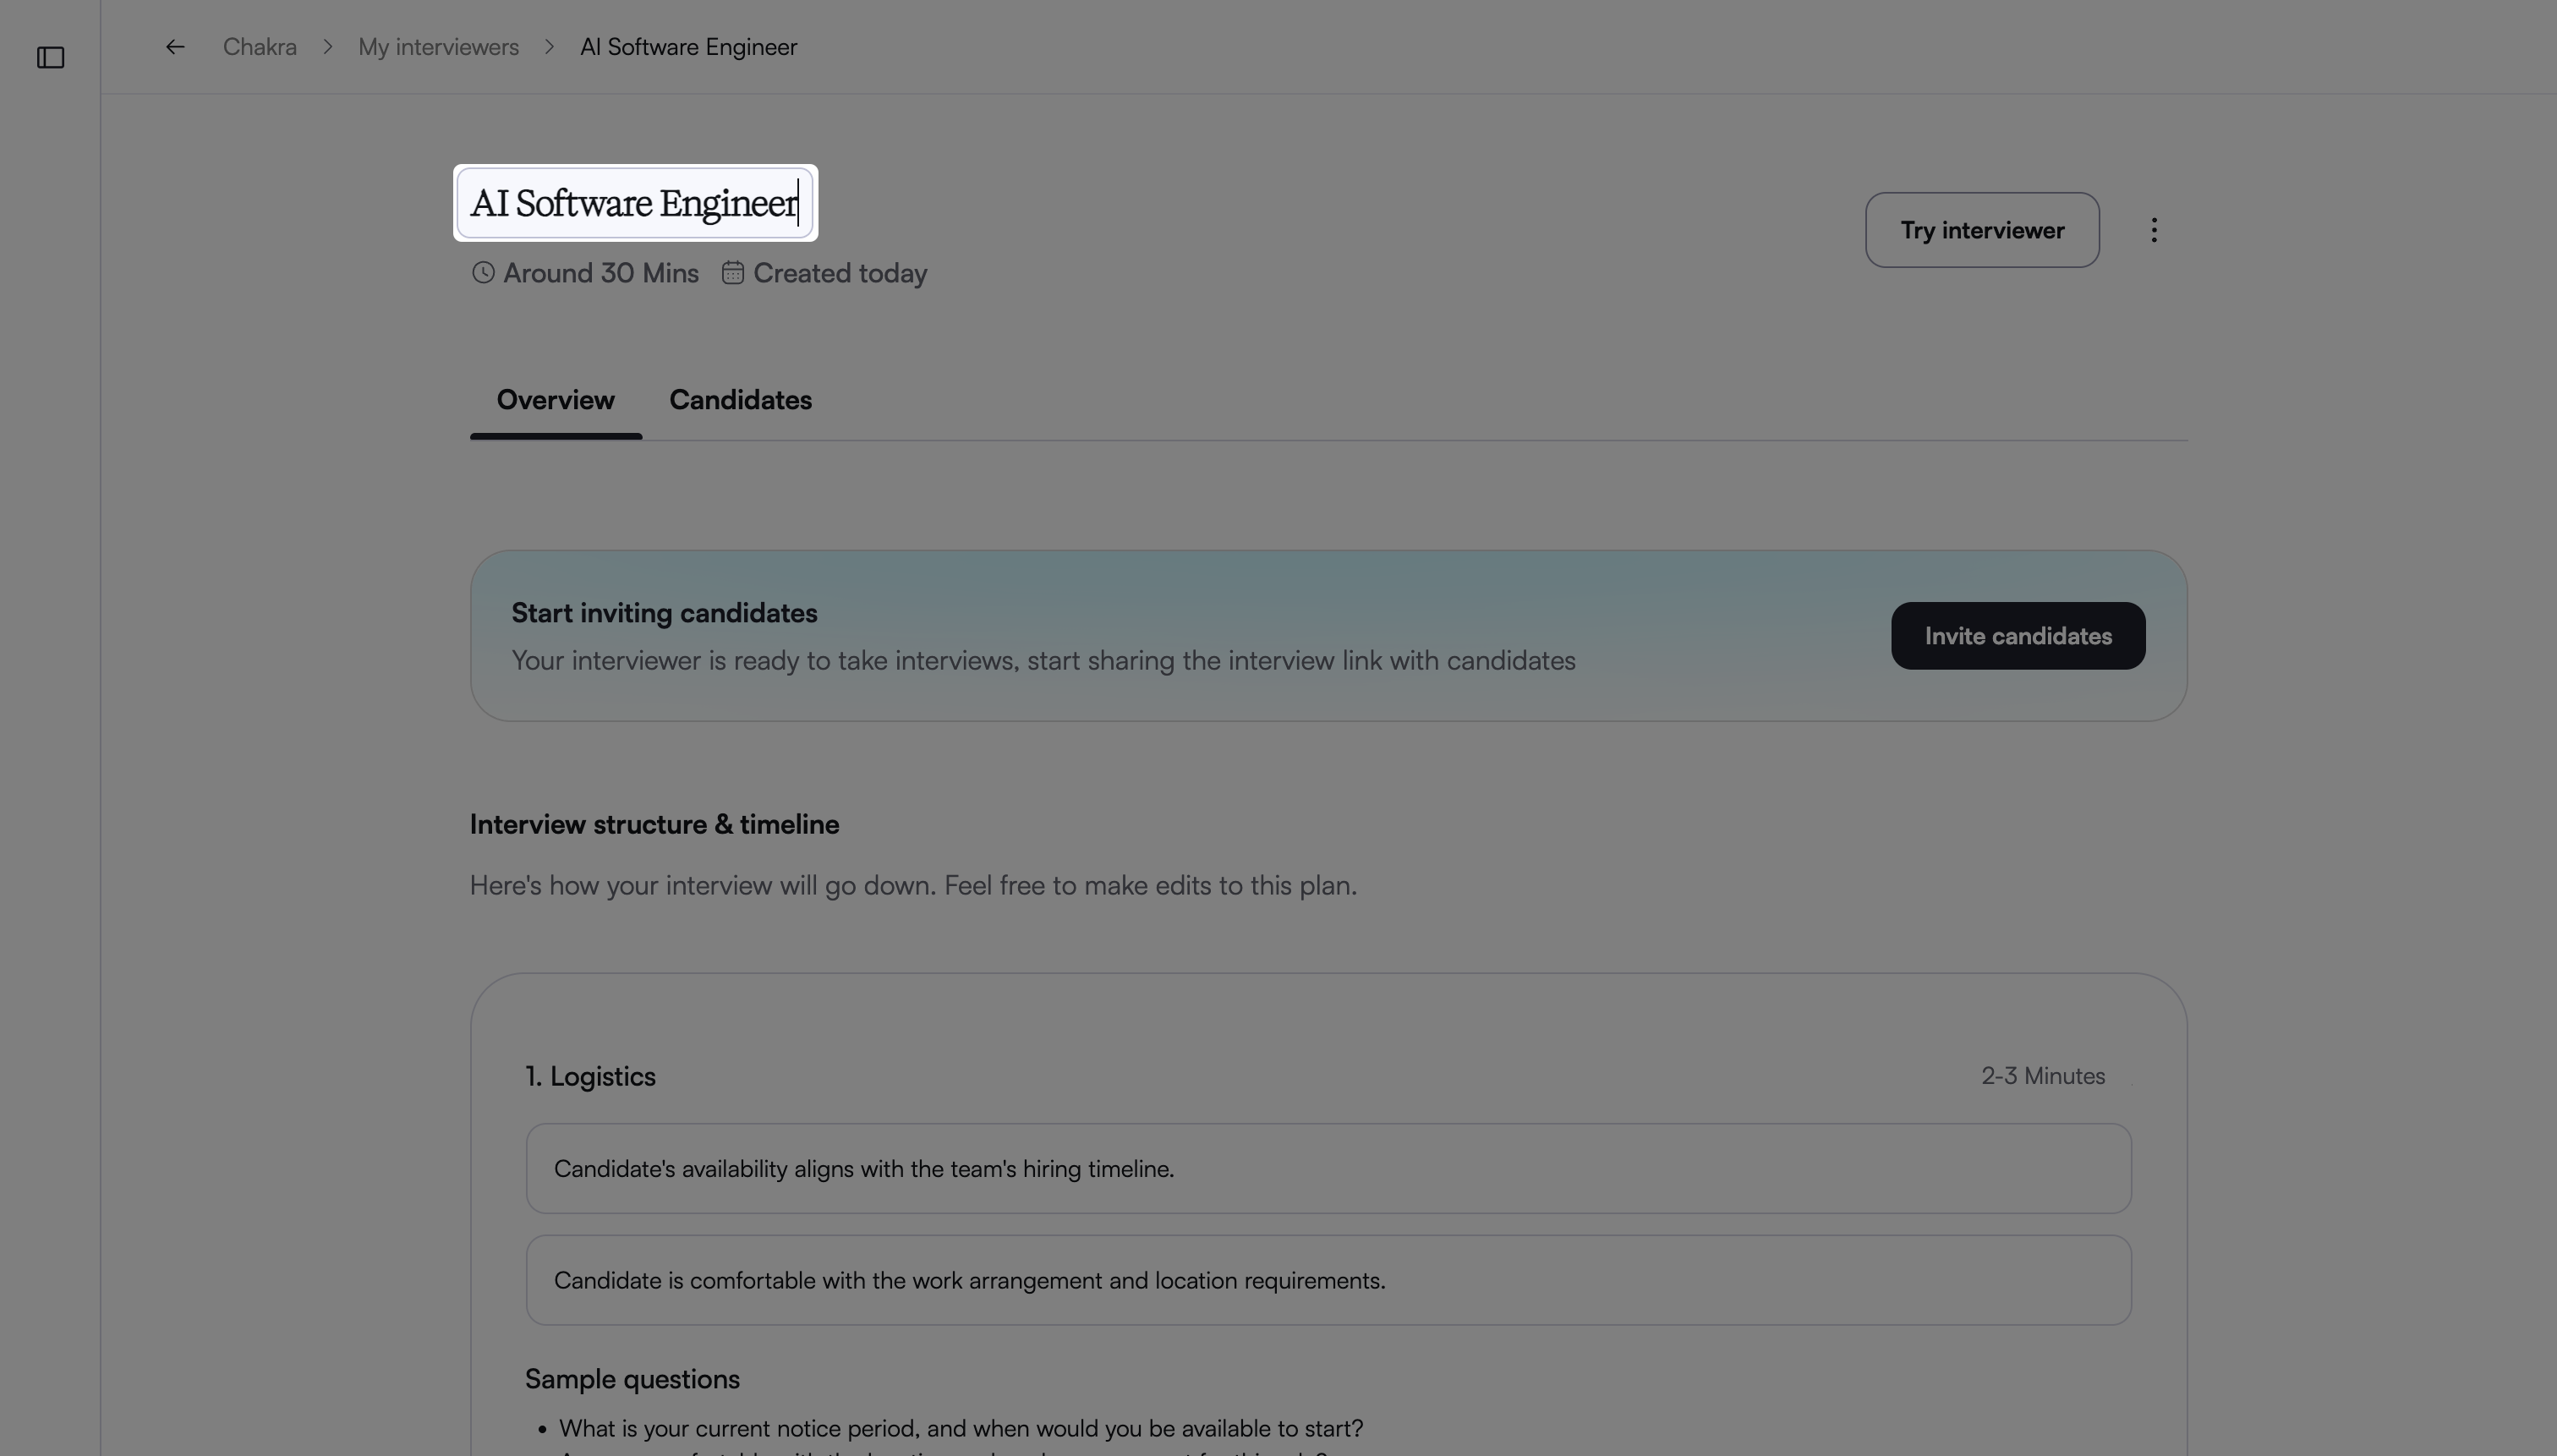The height and width of the screenshot is (1456, 2557).
Task: Switch to the Candidates tab
Action: coord(740,400)
